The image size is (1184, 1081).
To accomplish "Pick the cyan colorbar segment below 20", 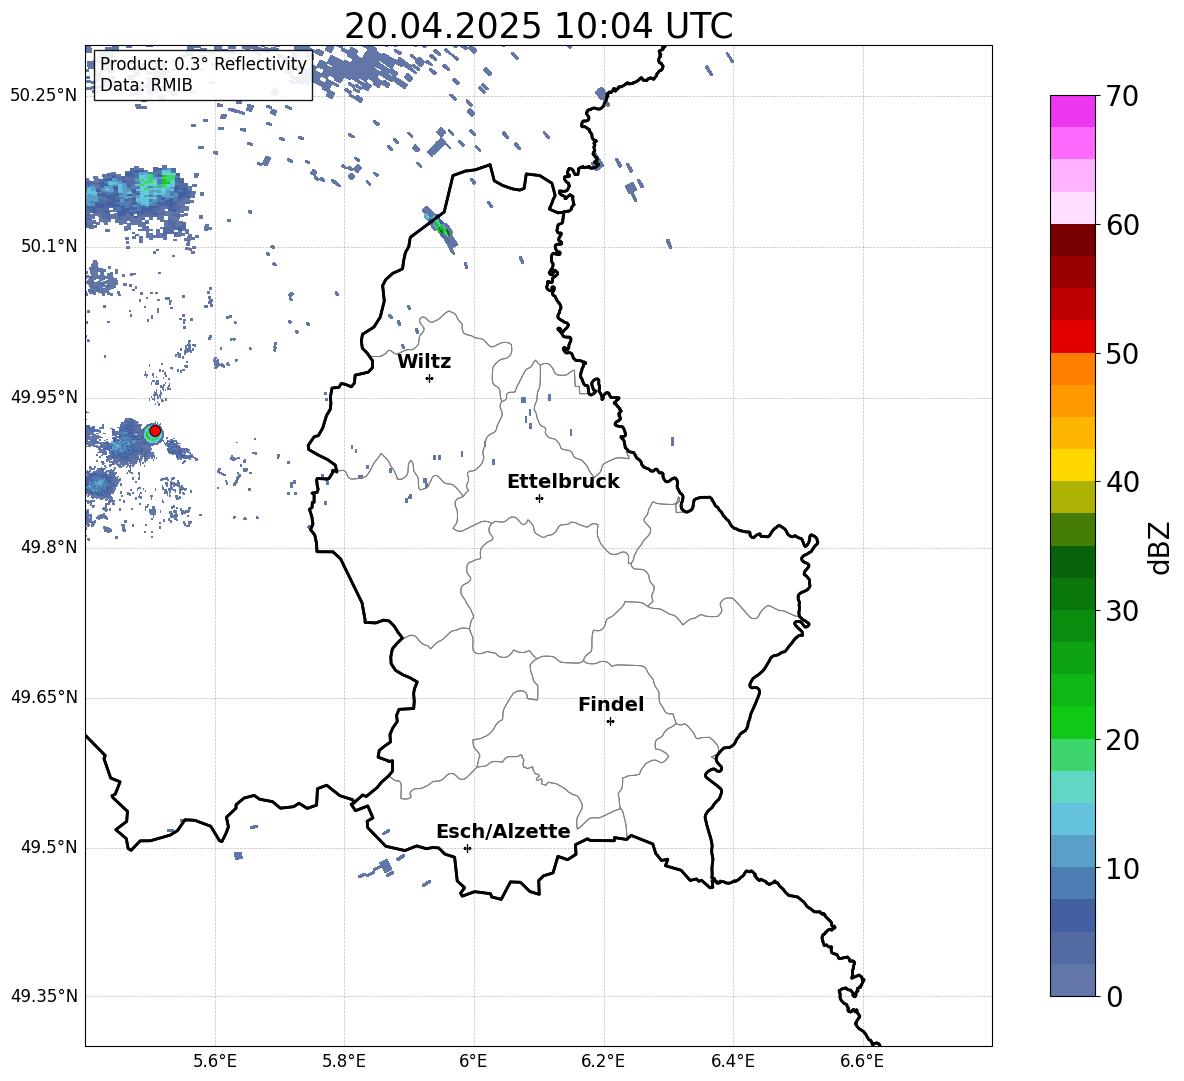I will click(x=1073, y=787).
